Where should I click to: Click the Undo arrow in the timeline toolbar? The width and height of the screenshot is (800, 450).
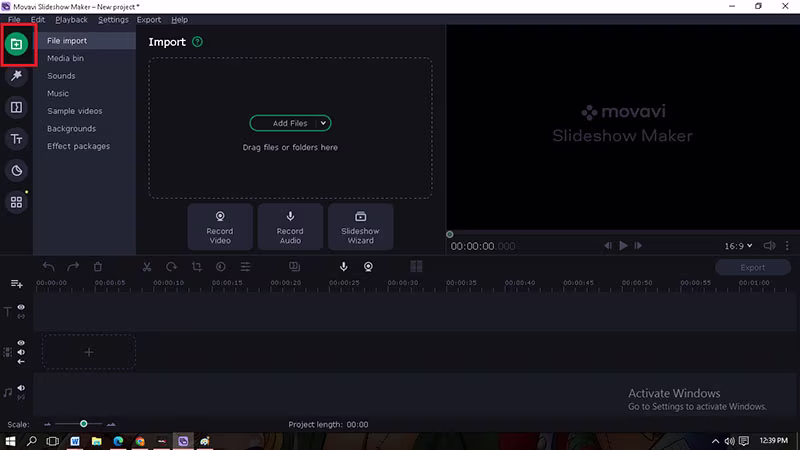point(48,266)
